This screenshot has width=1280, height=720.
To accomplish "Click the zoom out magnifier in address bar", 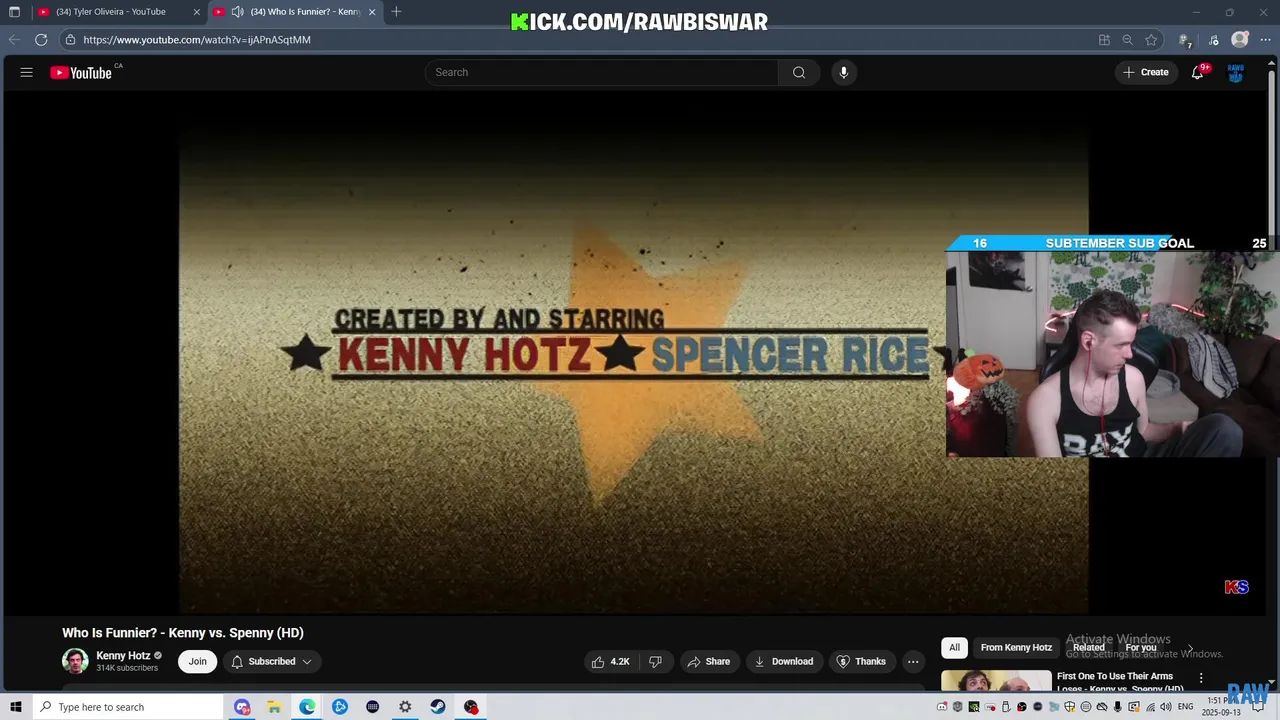I will [1128, 40].
